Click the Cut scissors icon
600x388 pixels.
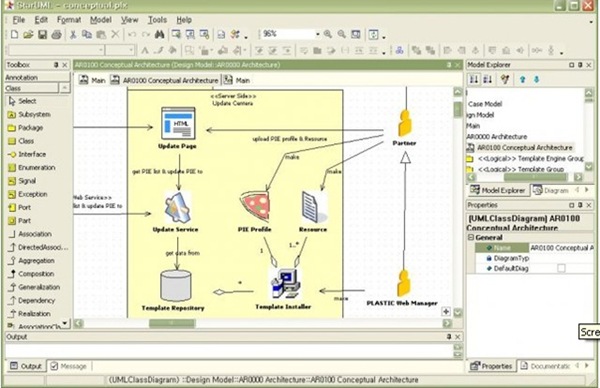click(73, 34)
